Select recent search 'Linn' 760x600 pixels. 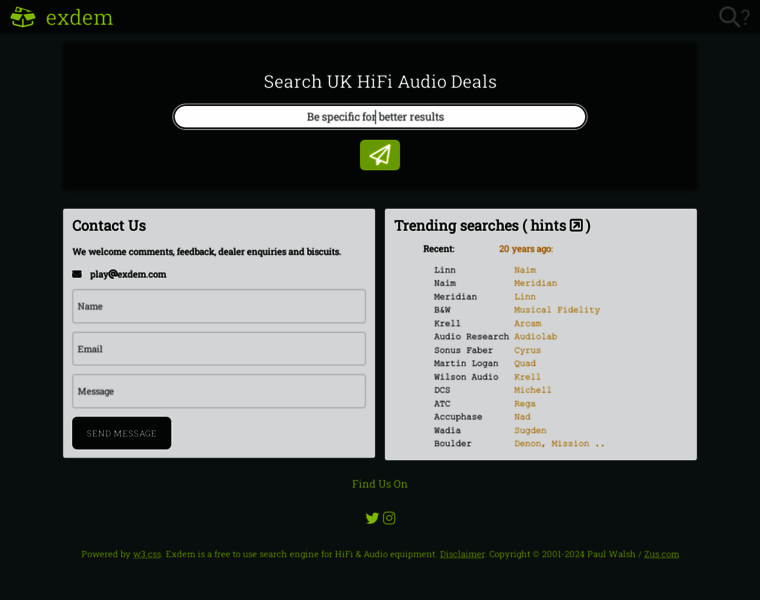[444, 270]
